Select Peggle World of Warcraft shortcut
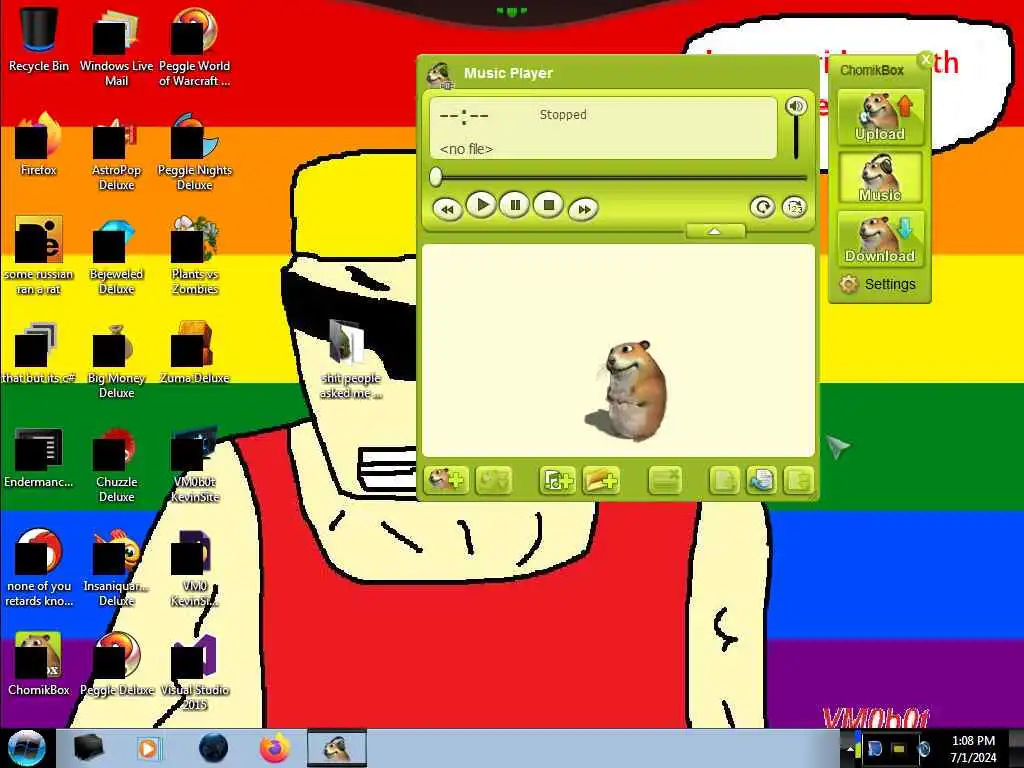The width and height of the screenshot is (1024, 768). click(x=195, y=47)
